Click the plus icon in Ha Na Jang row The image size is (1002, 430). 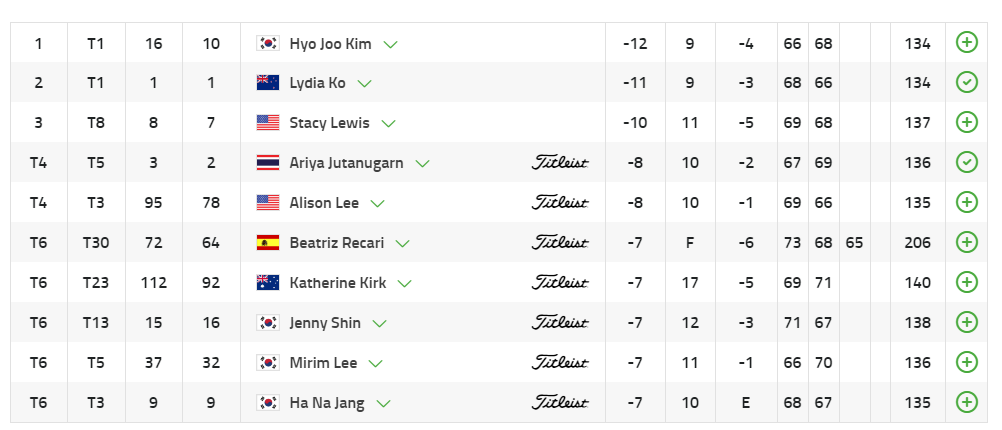pyautogui.click(x=966, y=403)
